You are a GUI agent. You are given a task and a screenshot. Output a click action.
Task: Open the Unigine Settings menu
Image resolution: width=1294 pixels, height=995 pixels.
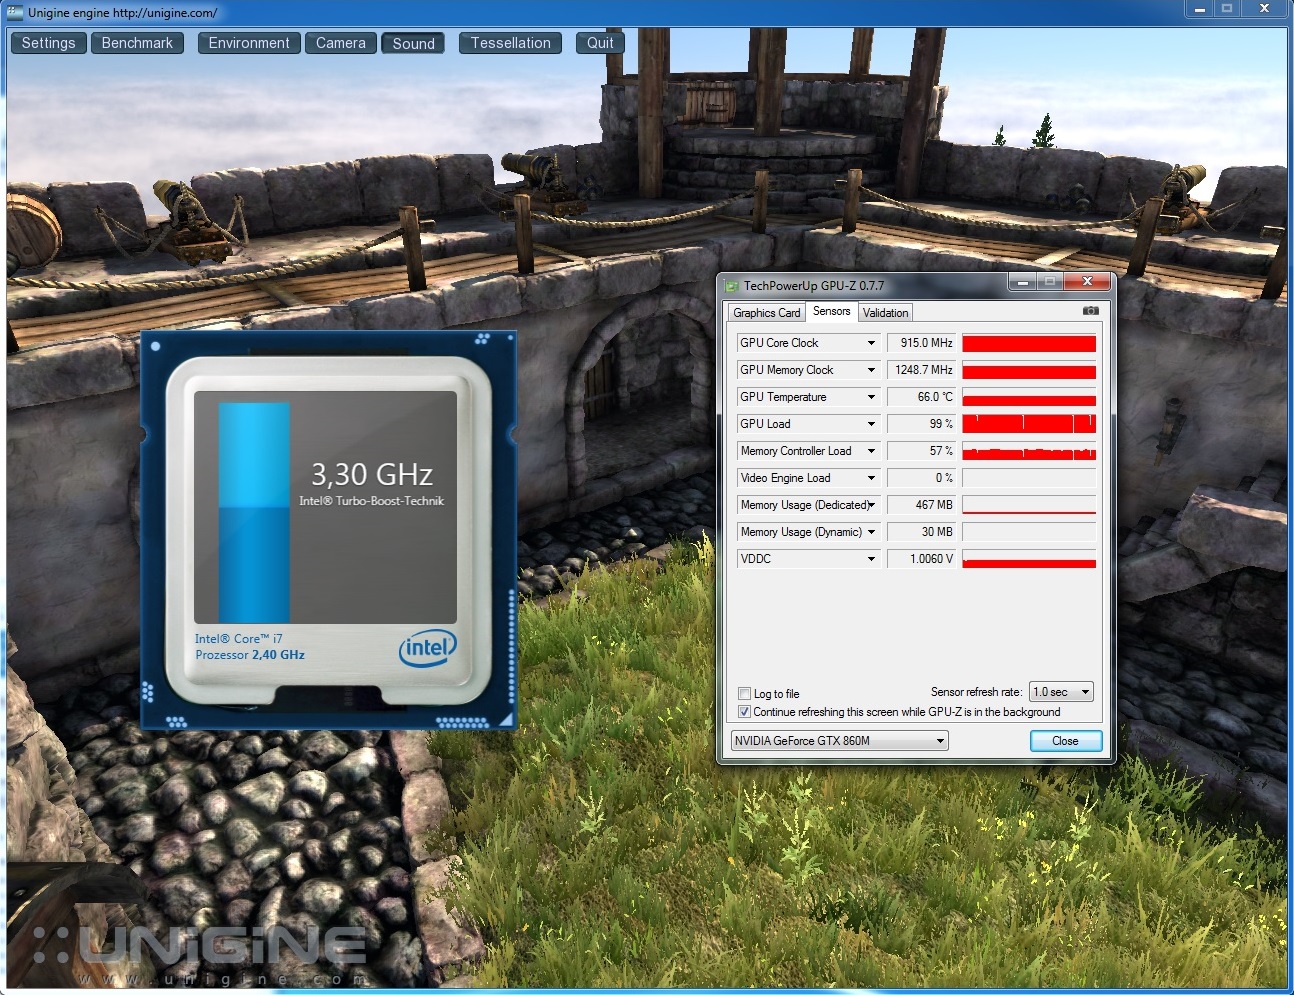(x=48, y=43)
